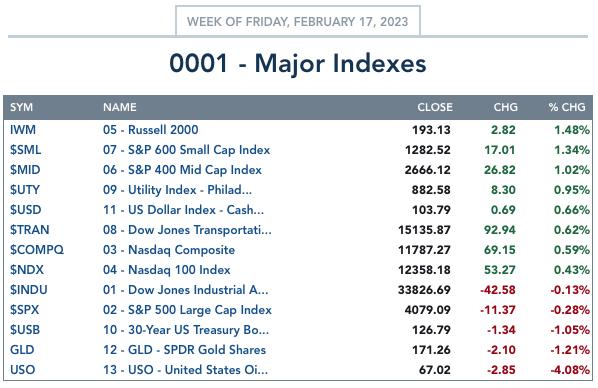Sort by CHG column header
This screenshot has height=388, width=598.
pos(505,107)
